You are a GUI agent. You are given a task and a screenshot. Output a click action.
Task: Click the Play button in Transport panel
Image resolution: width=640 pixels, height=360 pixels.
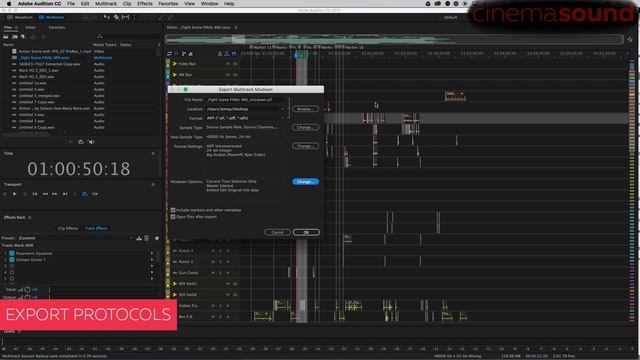[14, 194]
